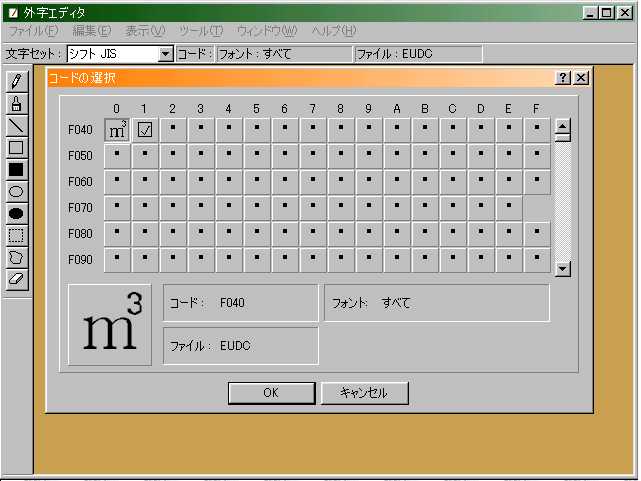Select the Filled Ellipse tool
This screenshot has width=641, height=481.
(x=16, y=213)
